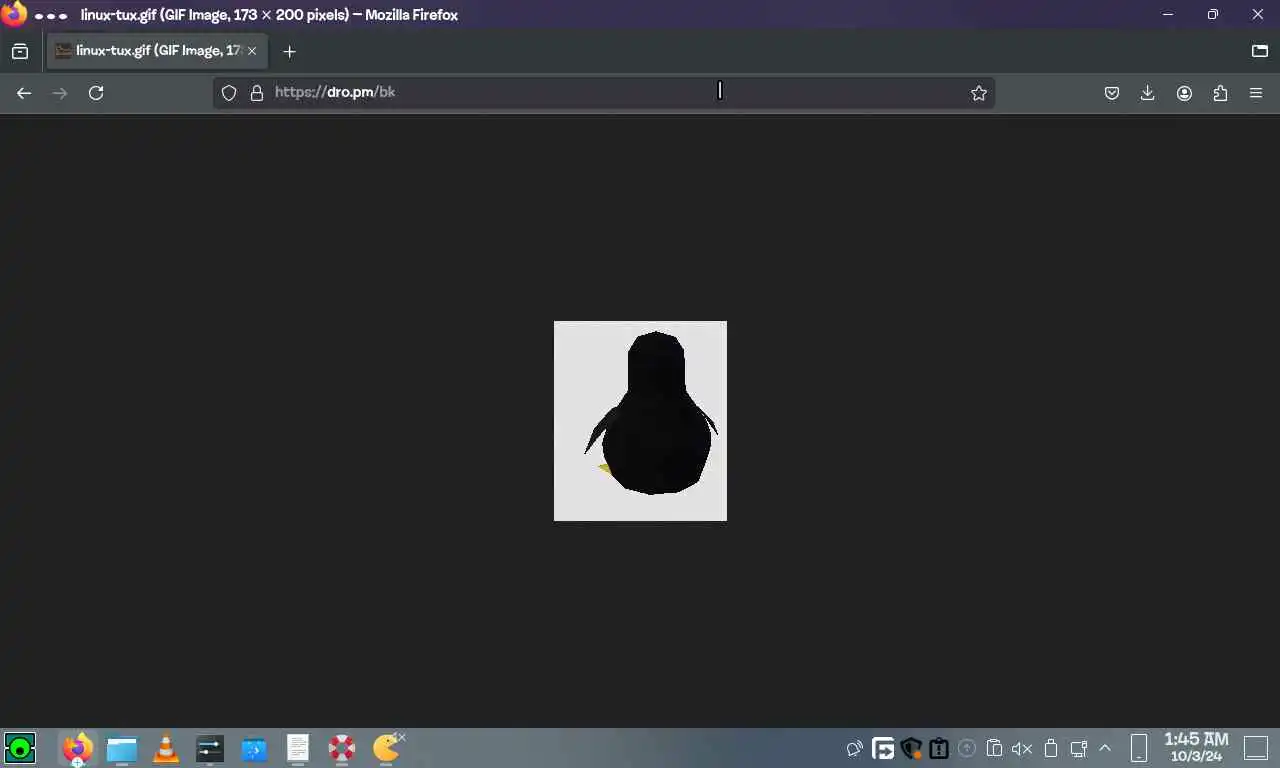Open the Firefox application menu
The height and width of the screenshot is (768, 1280).
1256,93
